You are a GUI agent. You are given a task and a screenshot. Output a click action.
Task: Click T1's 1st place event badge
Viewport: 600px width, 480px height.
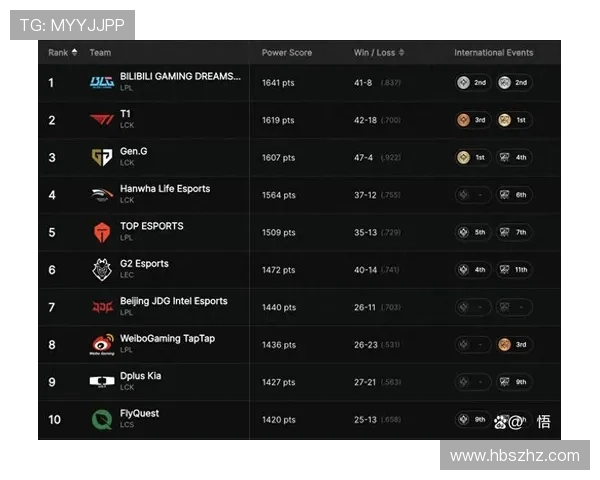(513, 120)
